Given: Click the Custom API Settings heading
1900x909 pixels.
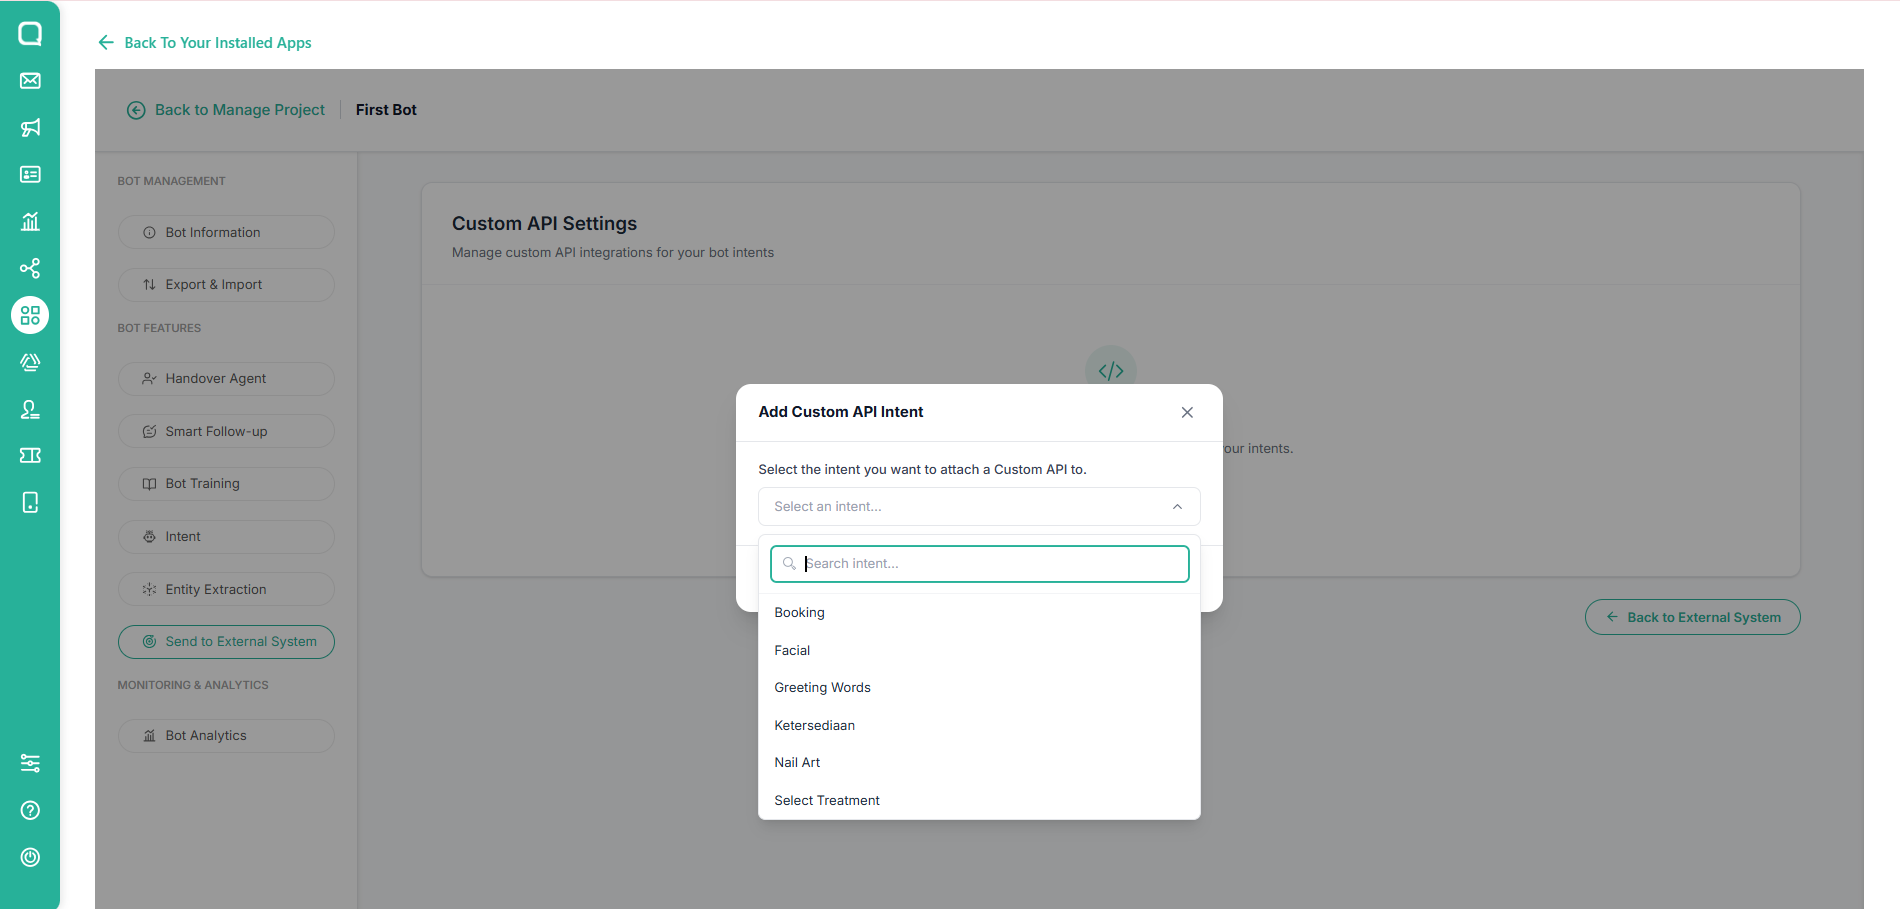Looking at the screenshot, I should [544, 223].
